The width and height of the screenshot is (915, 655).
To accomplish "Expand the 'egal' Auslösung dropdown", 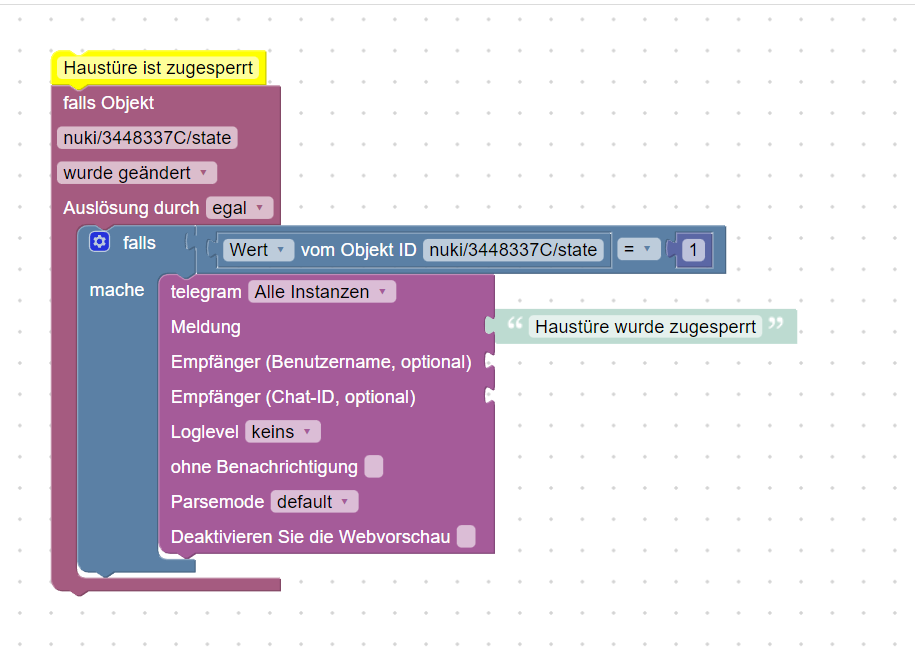I will pos(239,208).
